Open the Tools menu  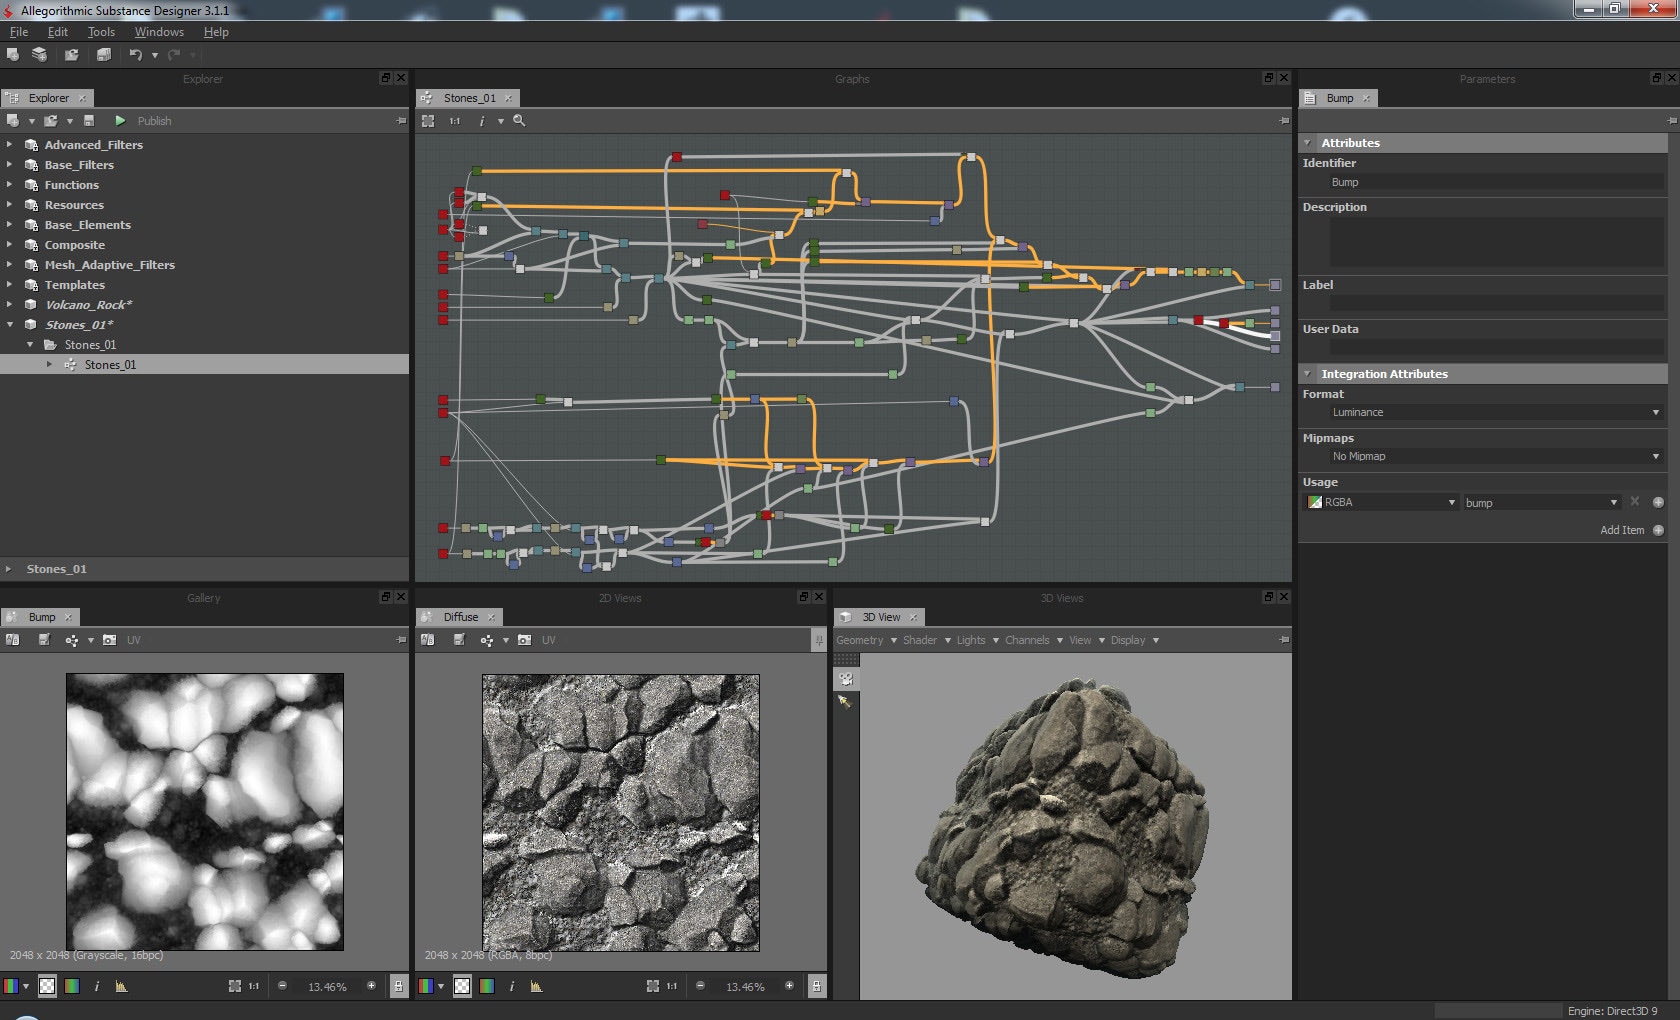pyautogui.click(x=101, y=31)
